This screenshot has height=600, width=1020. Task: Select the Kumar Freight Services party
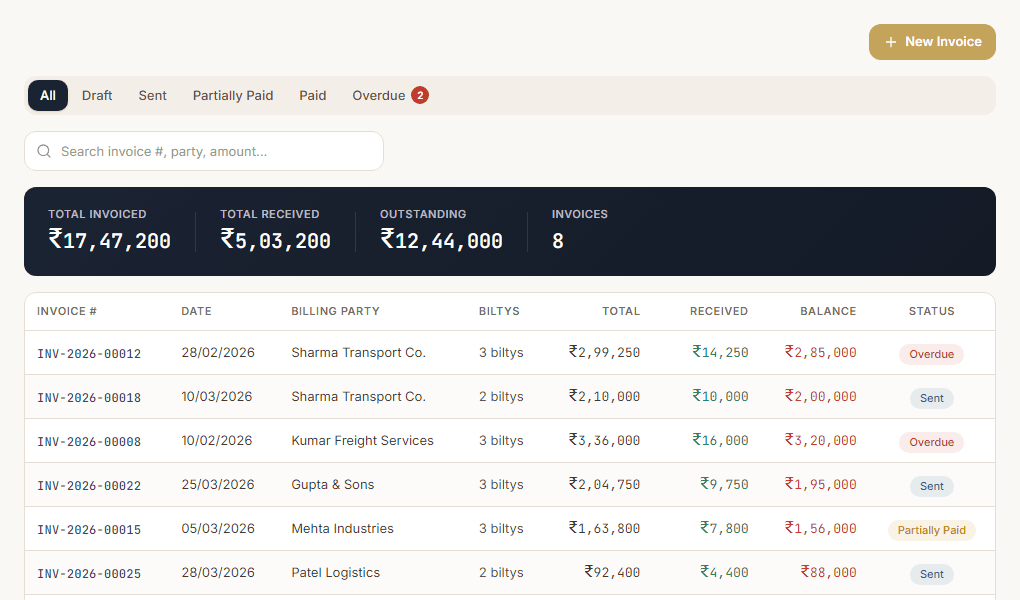click(362, 441)
